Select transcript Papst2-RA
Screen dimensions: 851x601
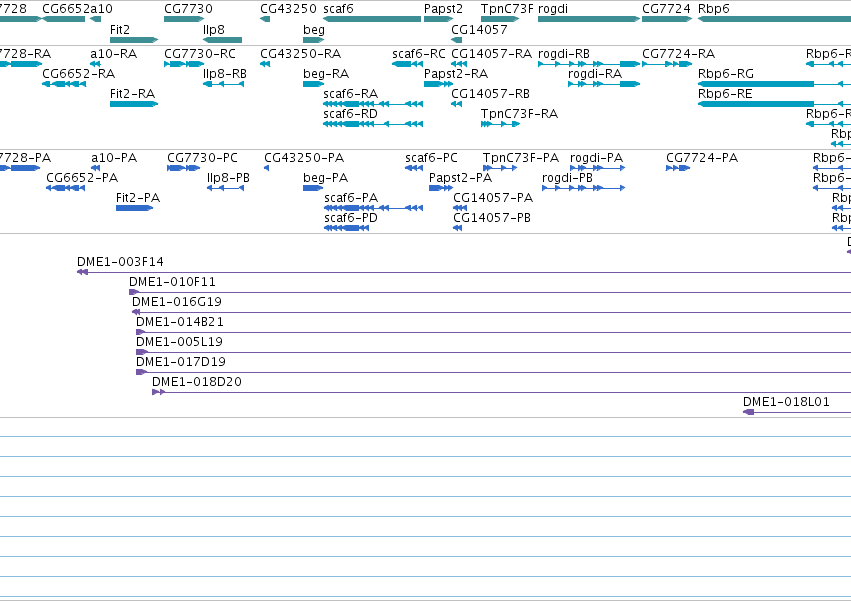pos(438,84)
